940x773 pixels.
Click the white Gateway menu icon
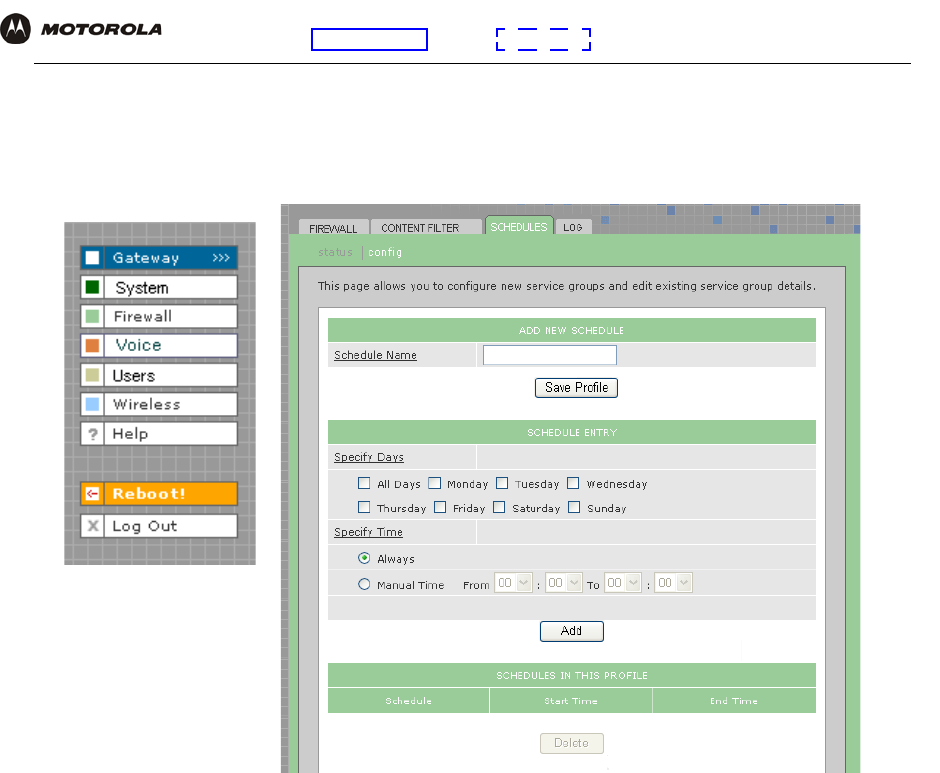pyautogui.click(x=92, y=258)
